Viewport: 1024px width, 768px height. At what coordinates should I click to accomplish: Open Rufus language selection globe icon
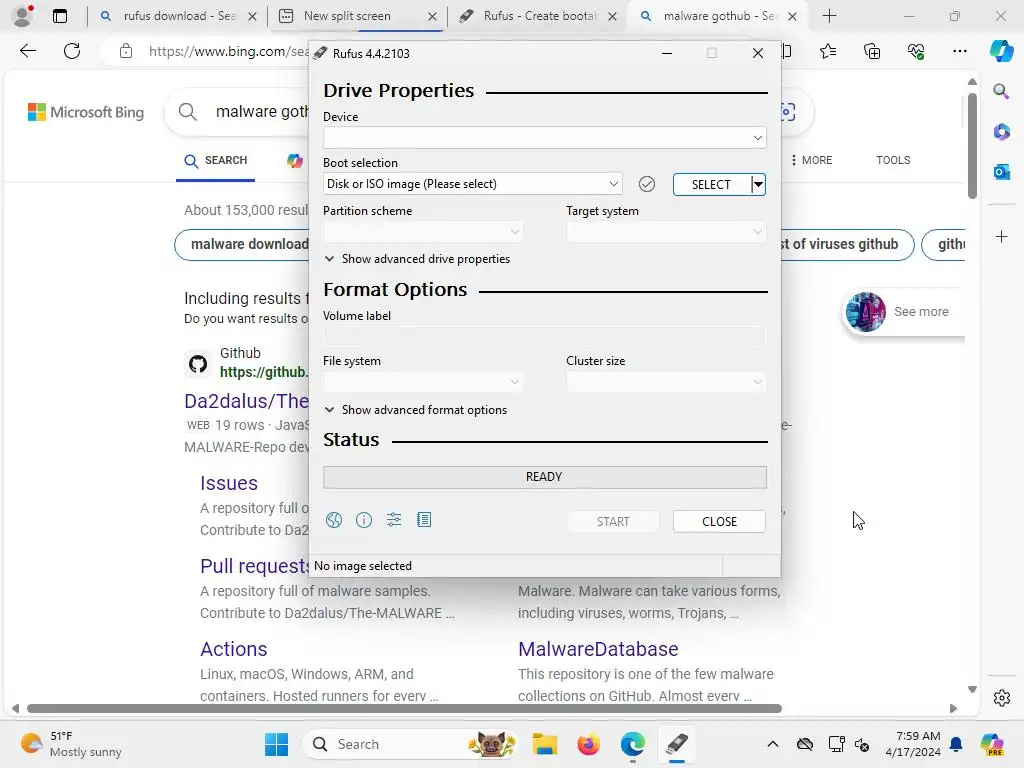coord(334,520)
